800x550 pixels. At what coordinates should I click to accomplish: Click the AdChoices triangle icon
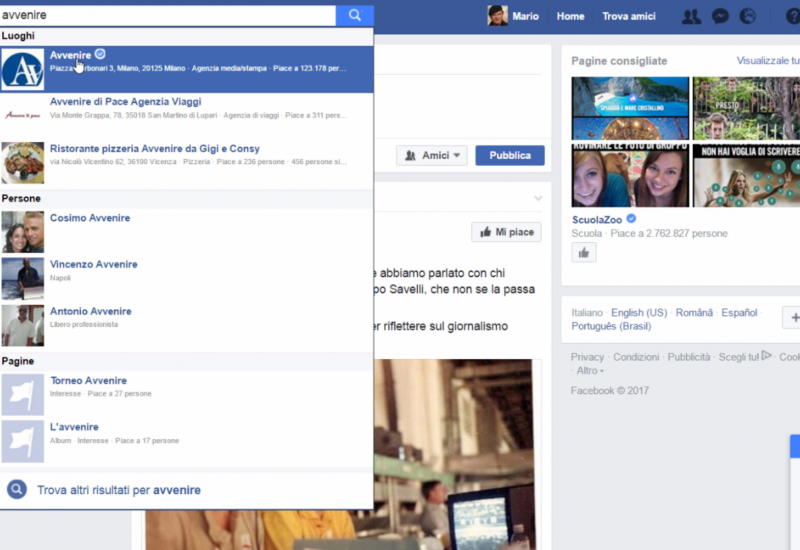[x=766, y=356]
